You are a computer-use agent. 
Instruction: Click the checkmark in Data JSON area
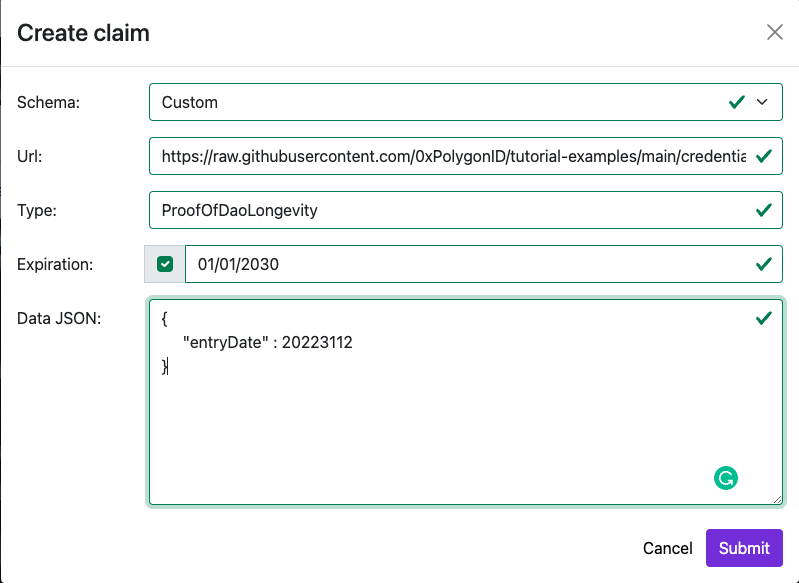pyautogui.click(x=763, y=318)
